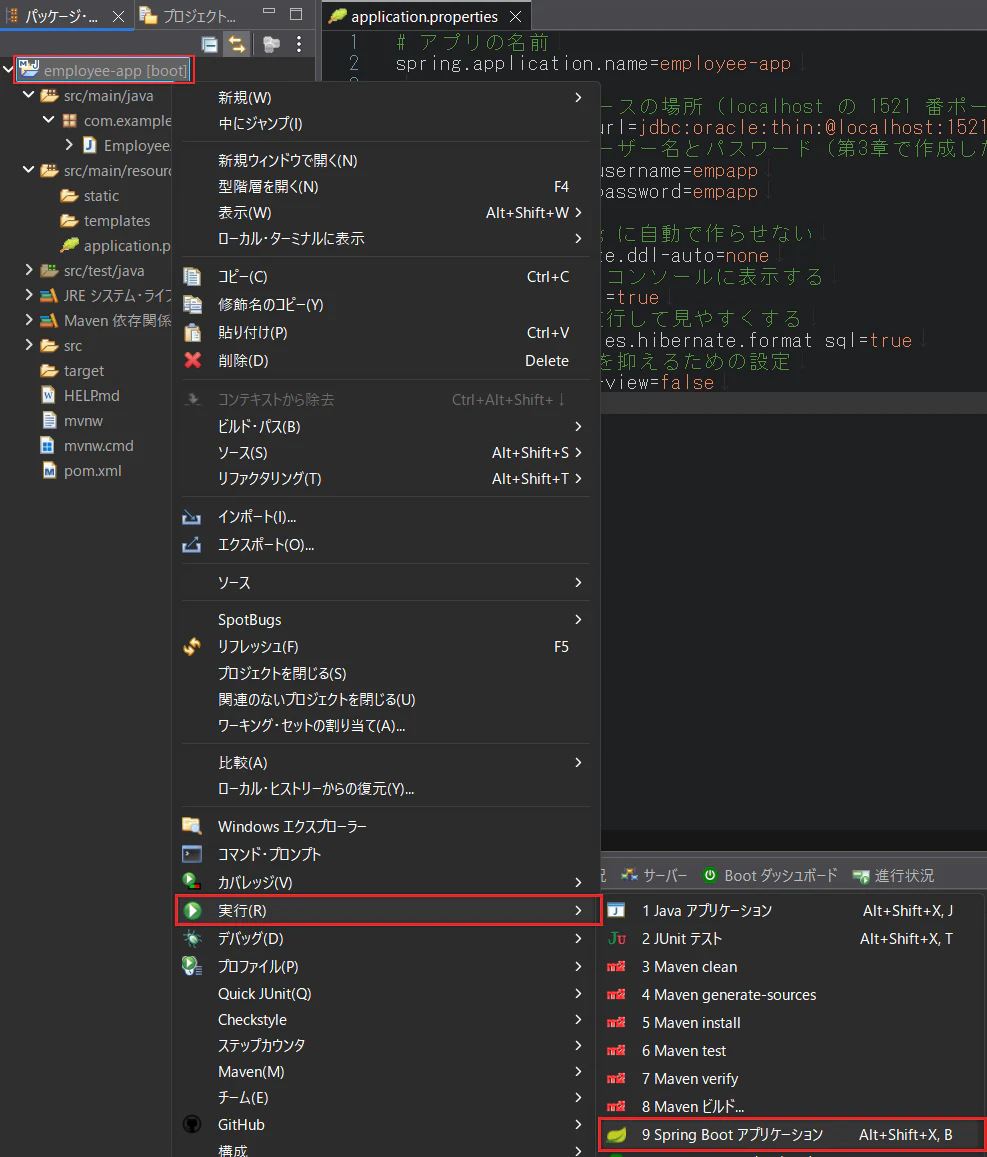The width and height of the screenshot is (987, 1157).
Task: Toggle the Link with Editor button
Action: pos(237,44)
